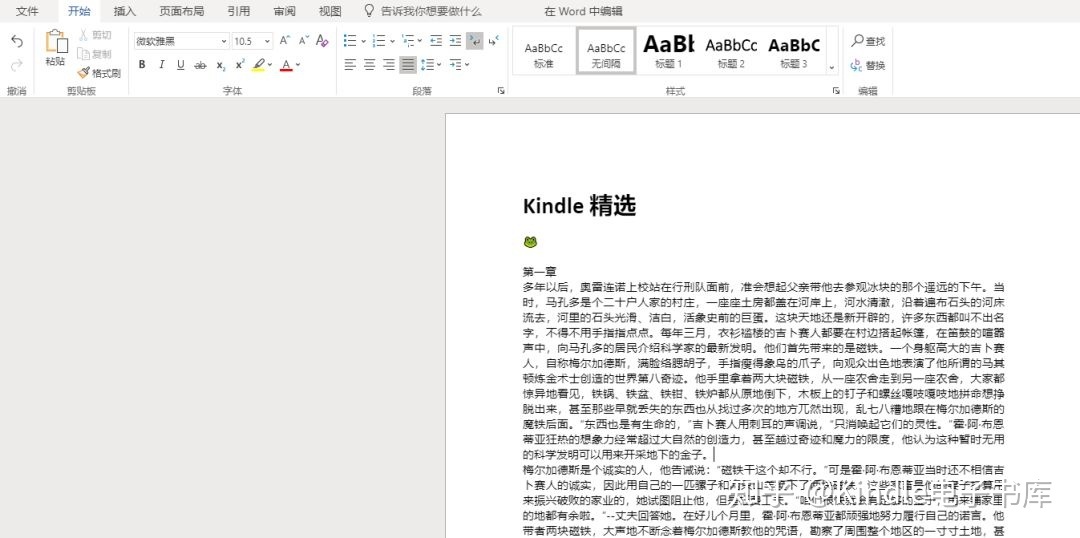This screenshot has width=1080, height=538.
Task: Click the shrink font size icon
Action: [x=303, y=41]
